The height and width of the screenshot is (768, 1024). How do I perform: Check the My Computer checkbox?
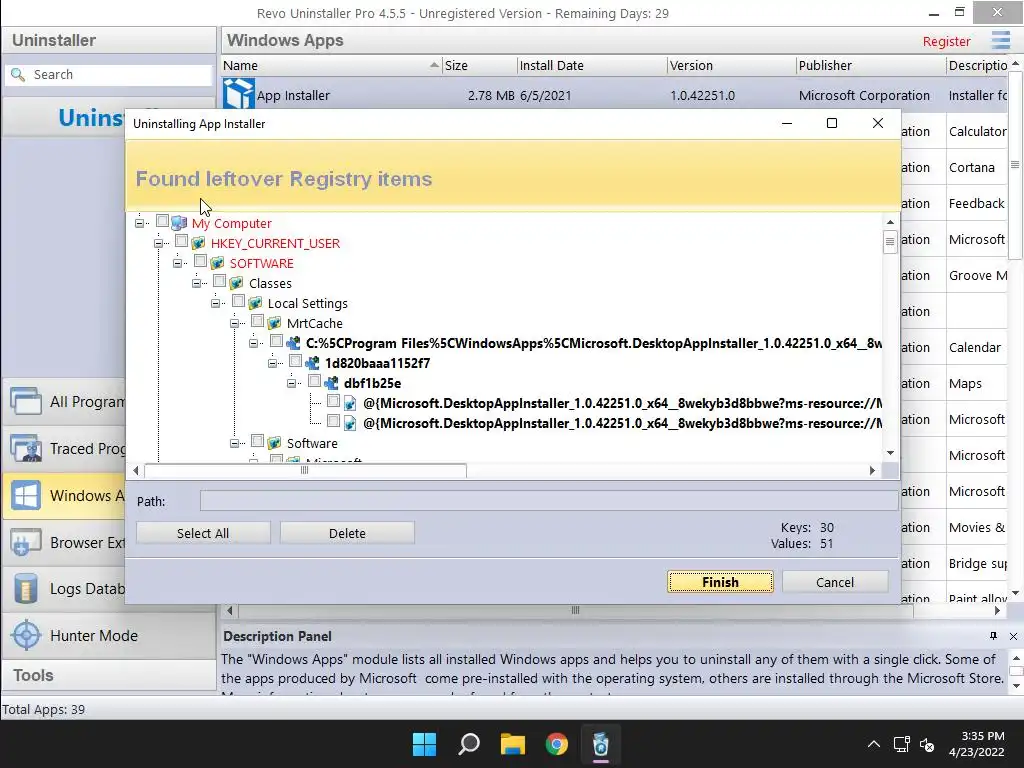coord(163,221)
